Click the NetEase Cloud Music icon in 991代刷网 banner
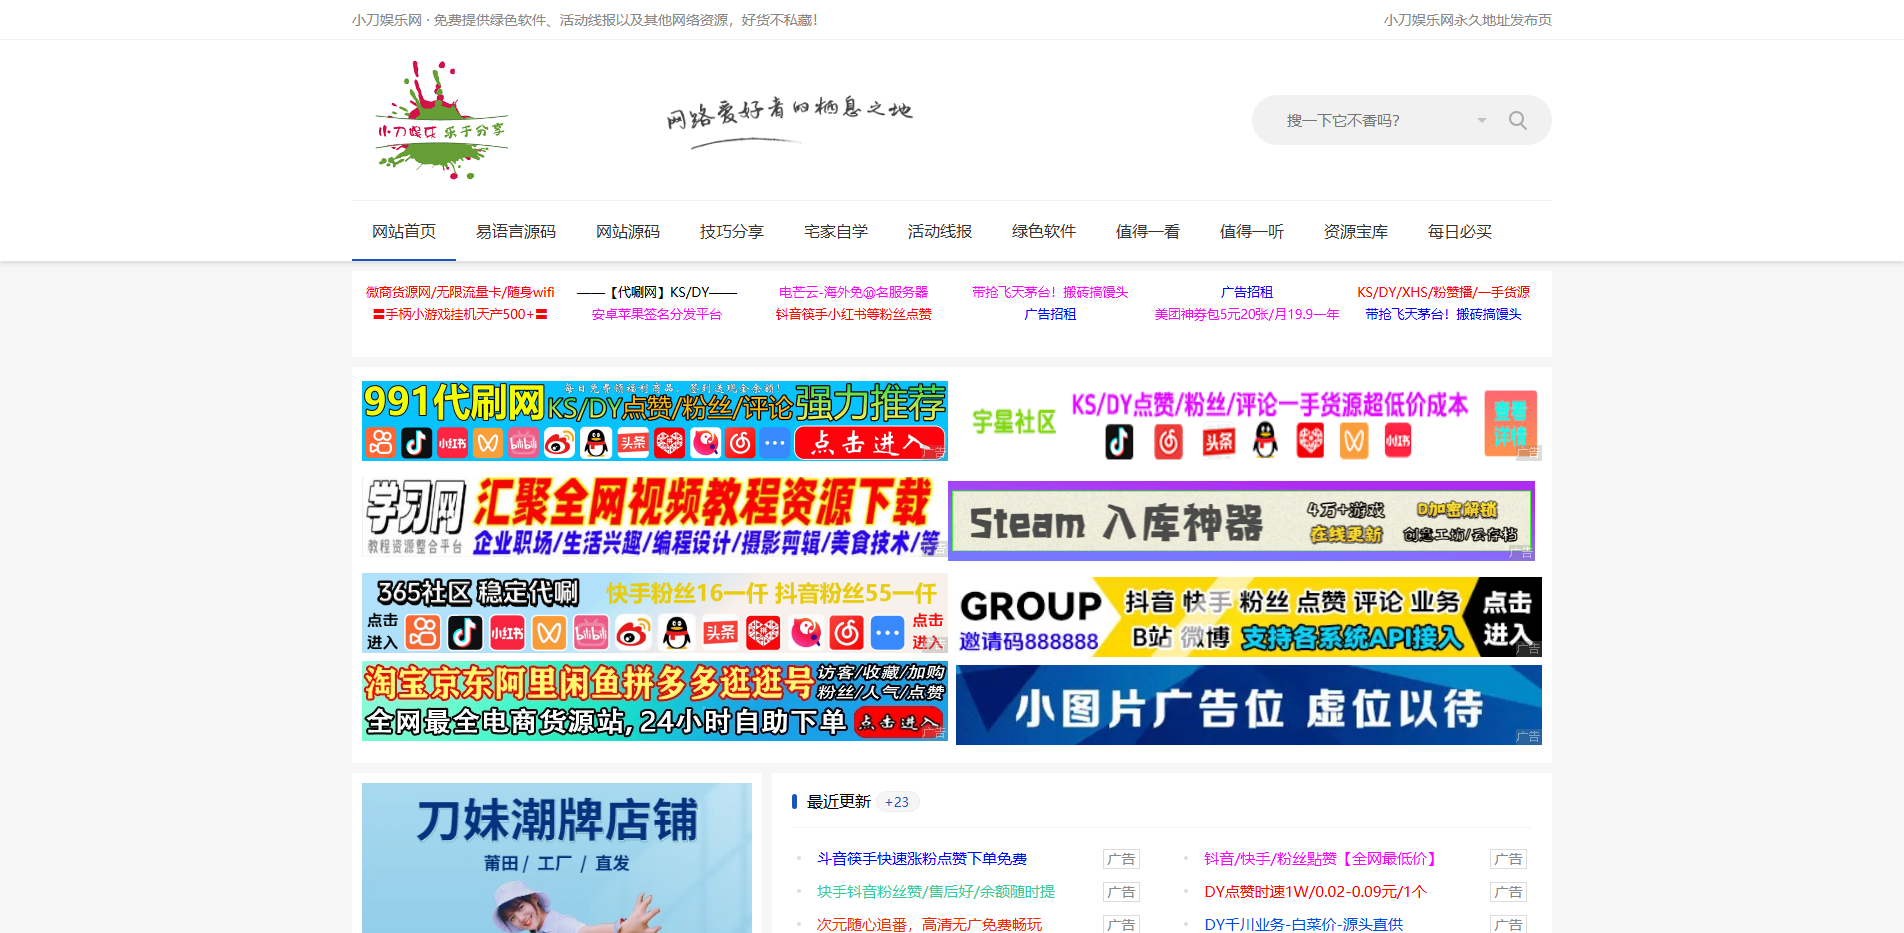Viewport: 1904px width, 933px height. (741, 443)
